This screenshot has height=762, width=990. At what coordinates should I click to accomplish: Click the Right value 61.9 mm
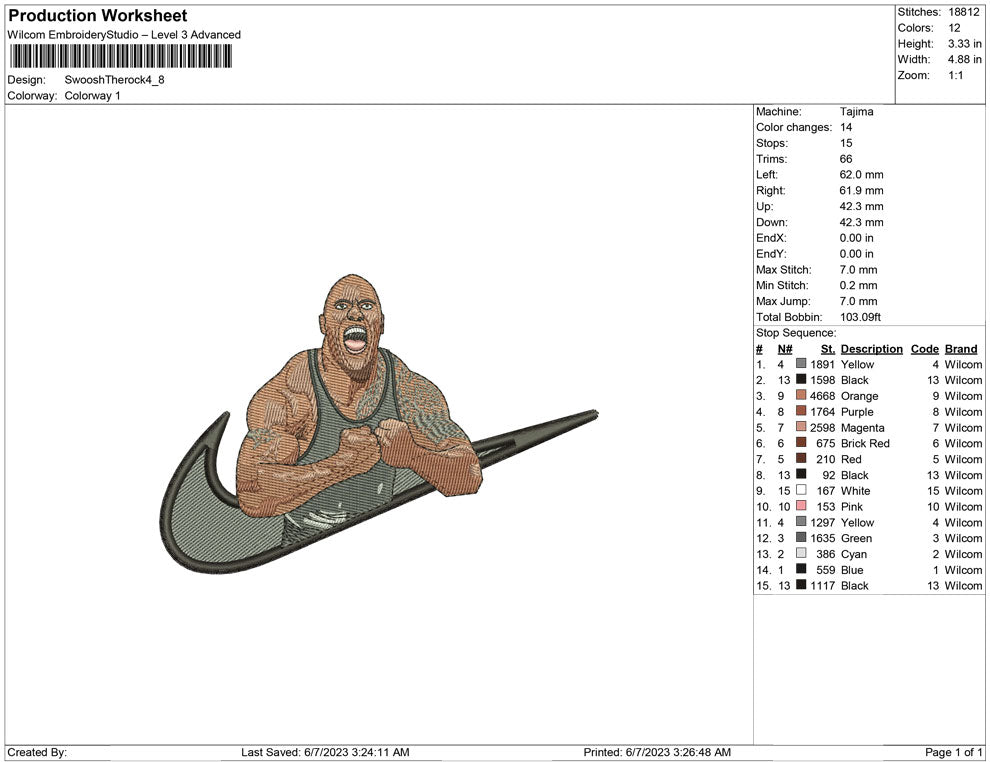pyautogui.click(x=861, y=191)
